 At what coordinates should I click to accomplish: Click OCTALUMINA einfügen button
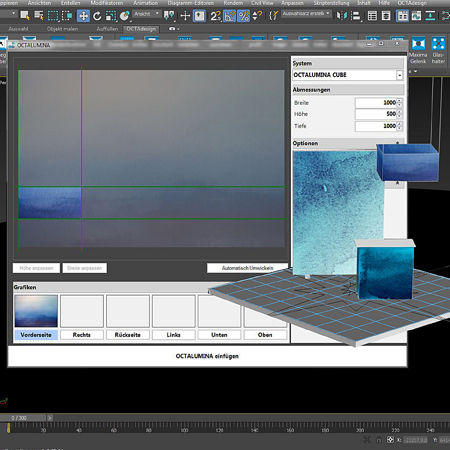point(207,356)
